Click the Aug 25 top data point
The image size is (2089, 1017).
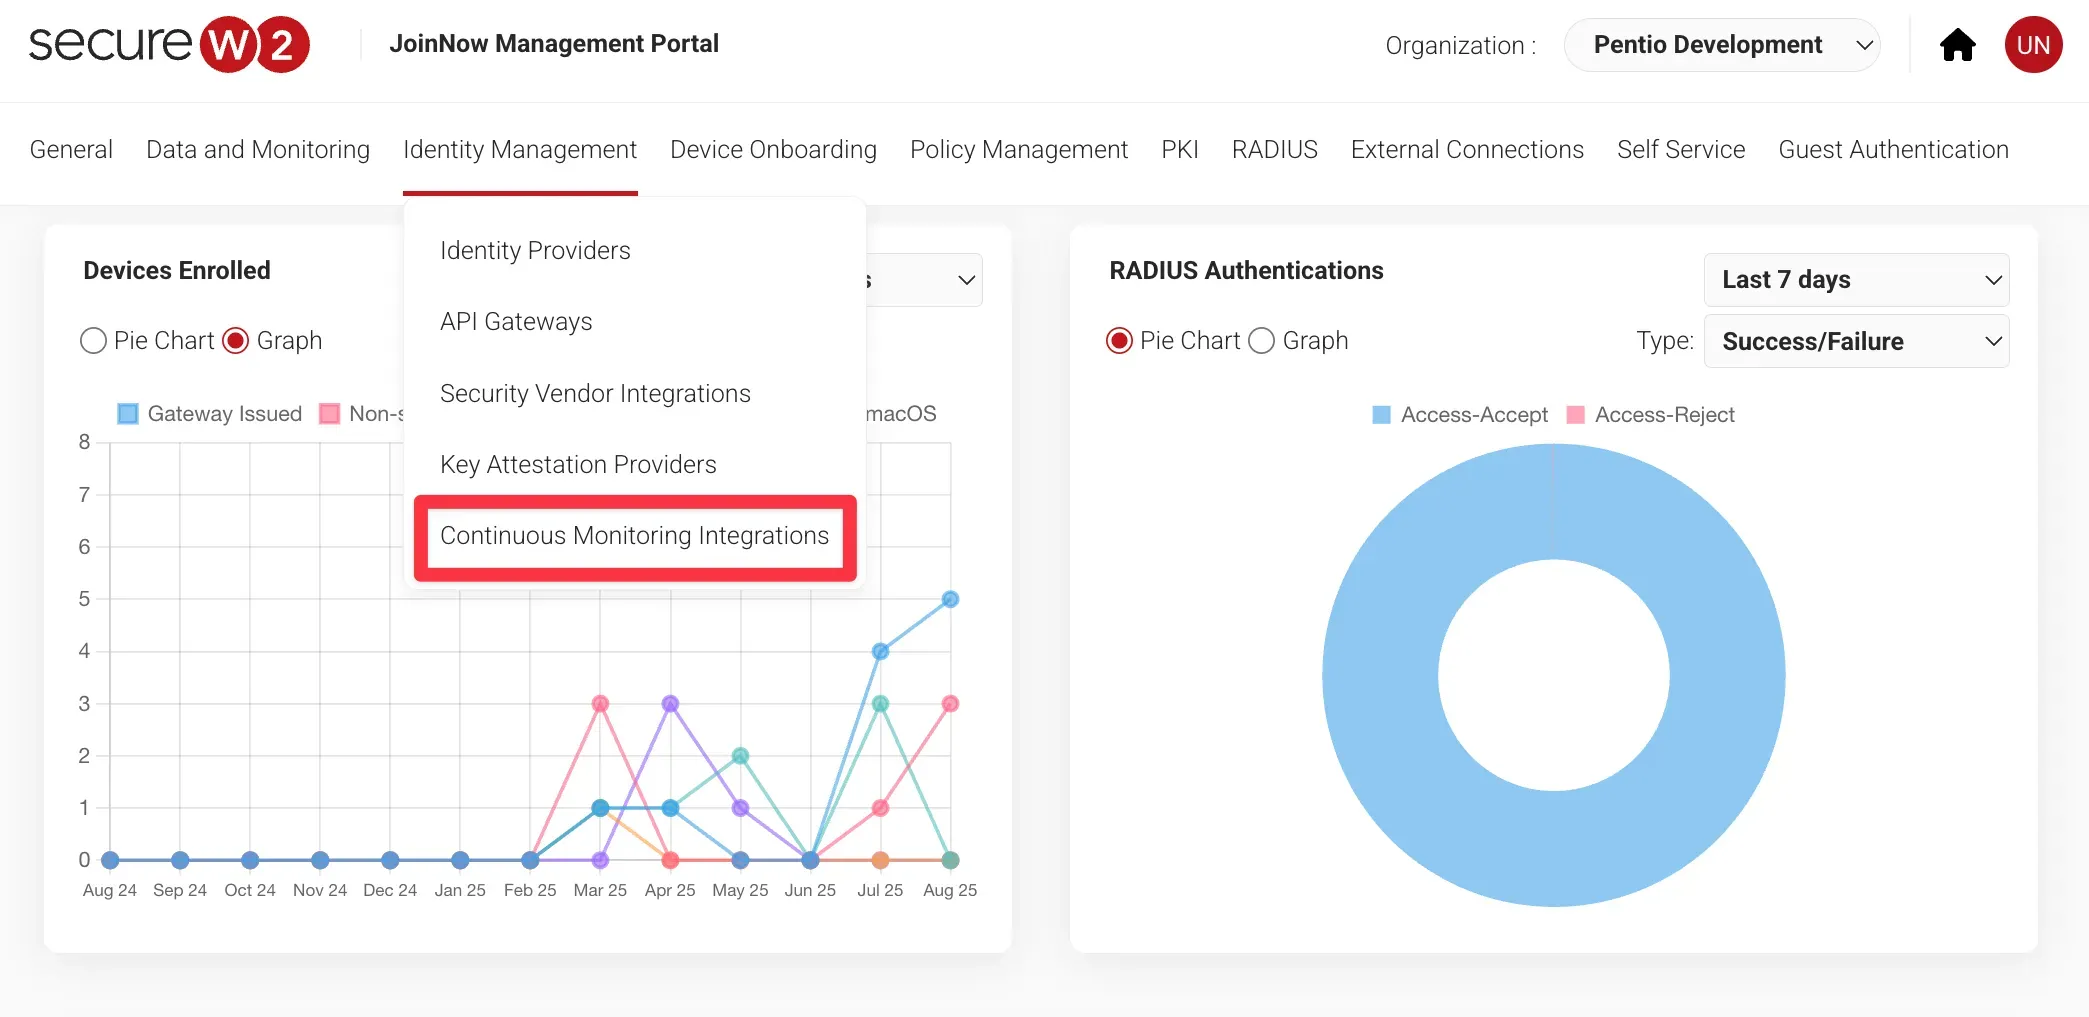(950, 599)
